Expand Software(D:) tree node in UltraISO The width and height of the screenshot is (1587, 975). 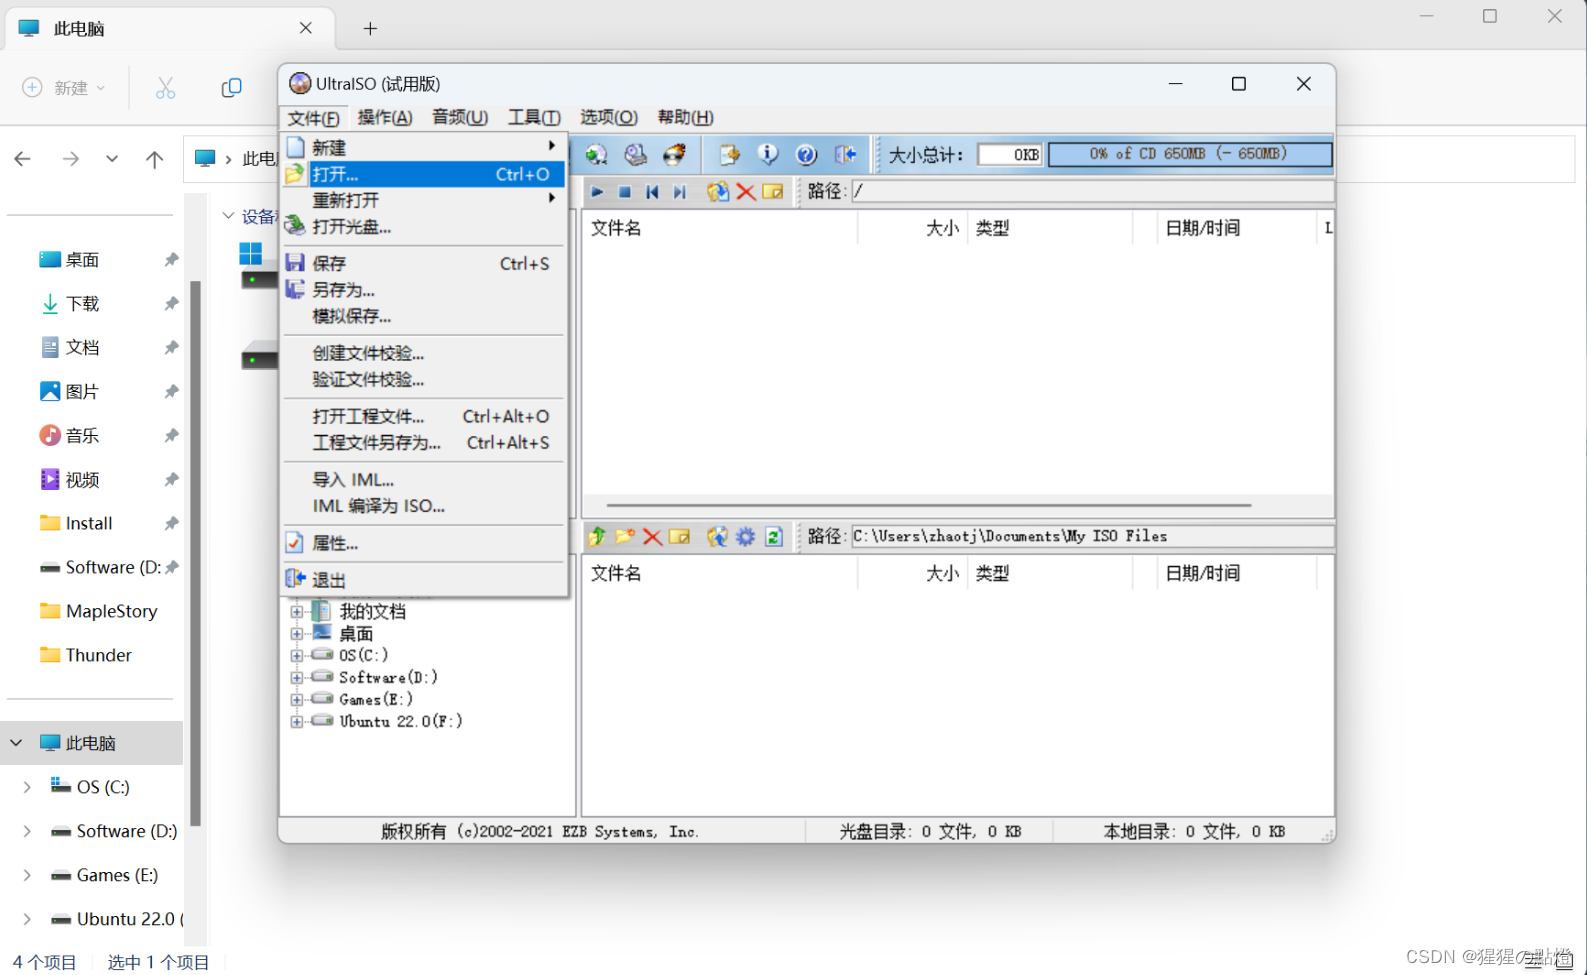[x=297, y=678]
